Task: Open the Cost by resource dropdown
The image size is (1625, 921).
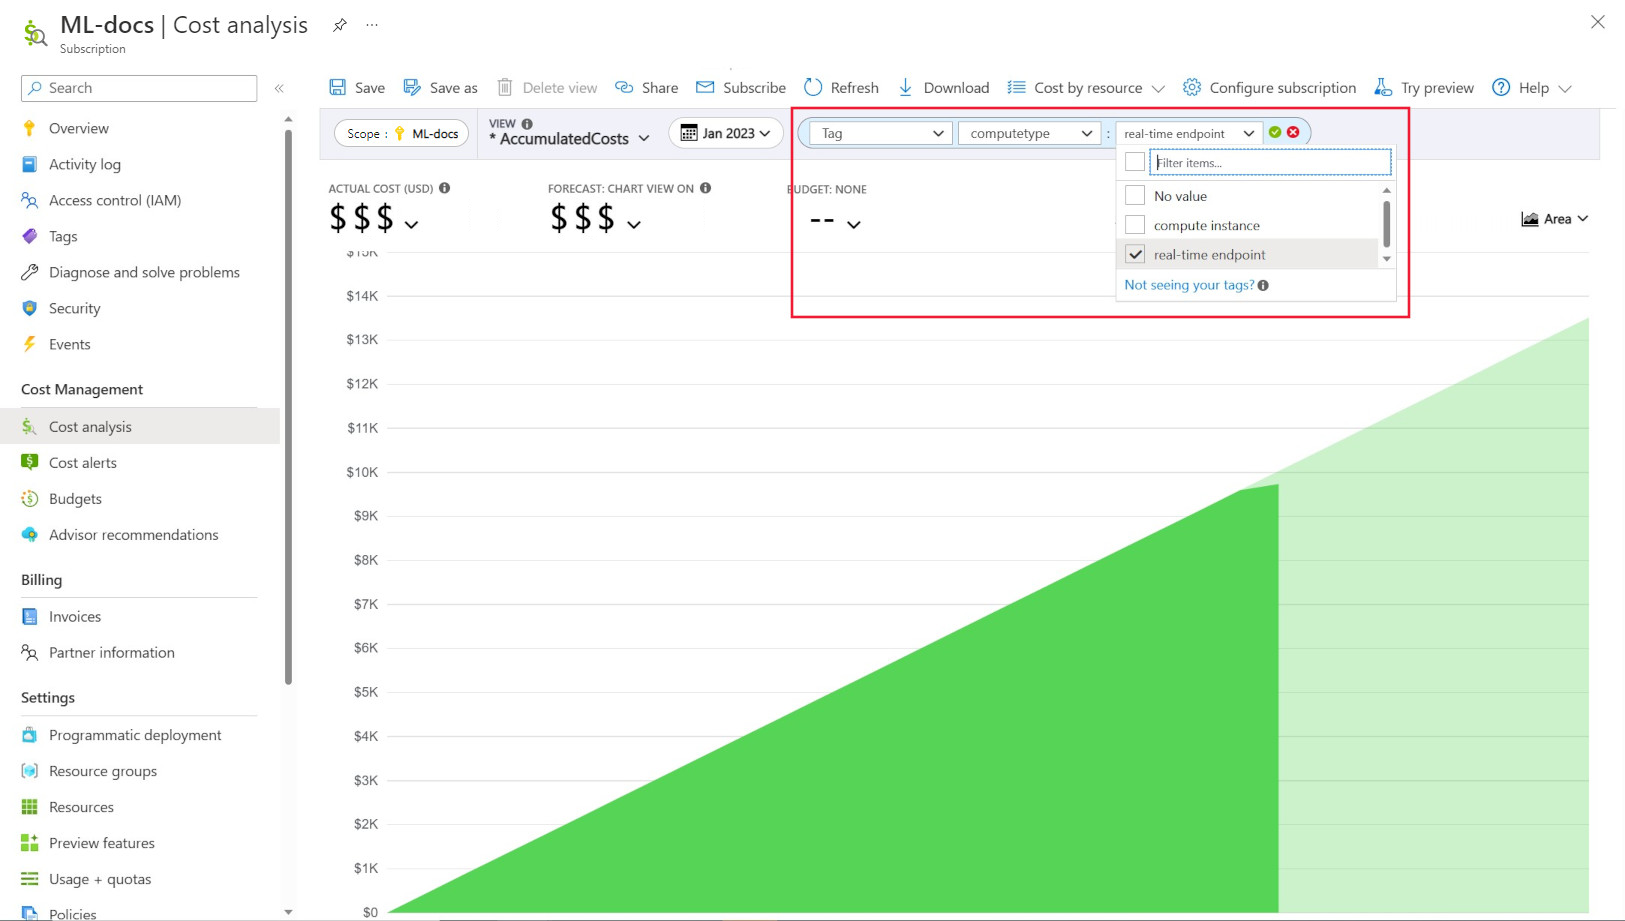Action: (1086, 87)
